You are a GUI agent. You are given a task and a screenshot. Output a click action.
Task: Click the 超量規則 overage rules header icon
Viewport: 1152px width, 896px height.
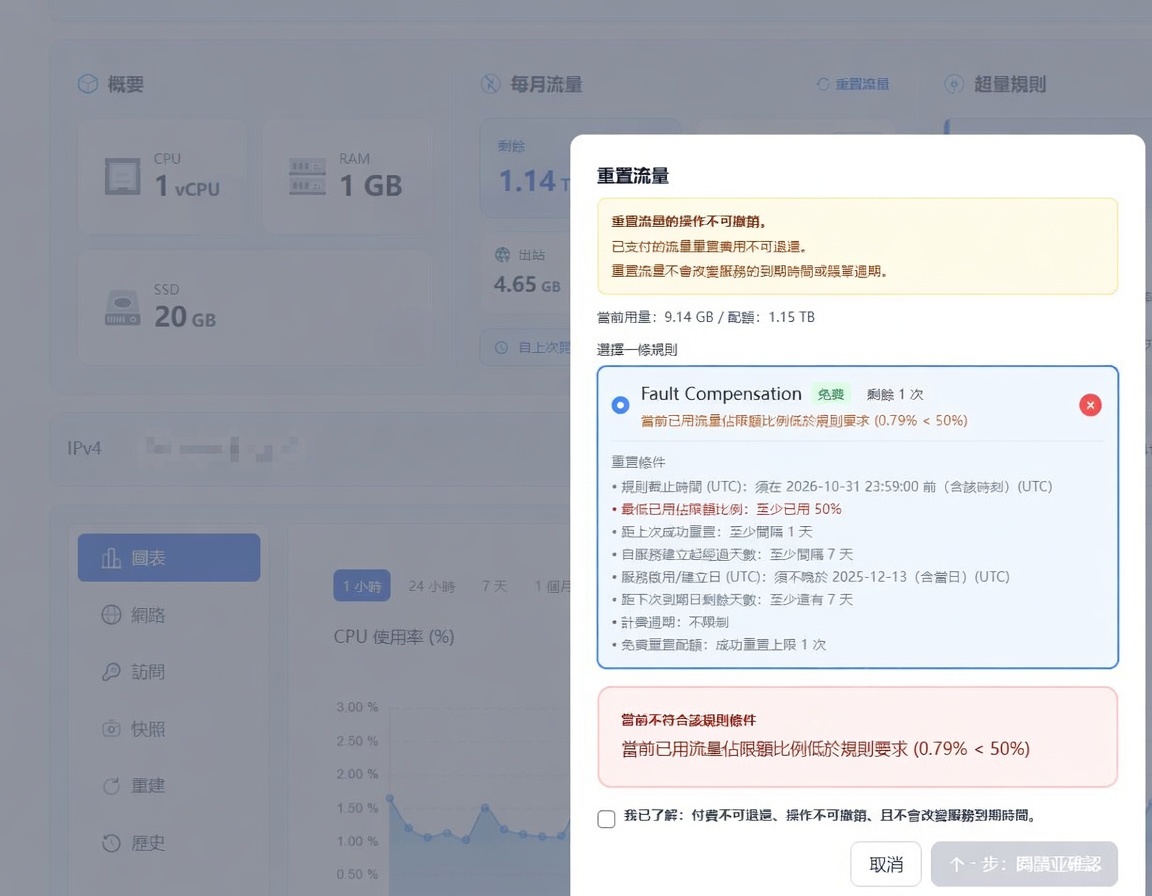pyautogui.click(x=953, y=84)
